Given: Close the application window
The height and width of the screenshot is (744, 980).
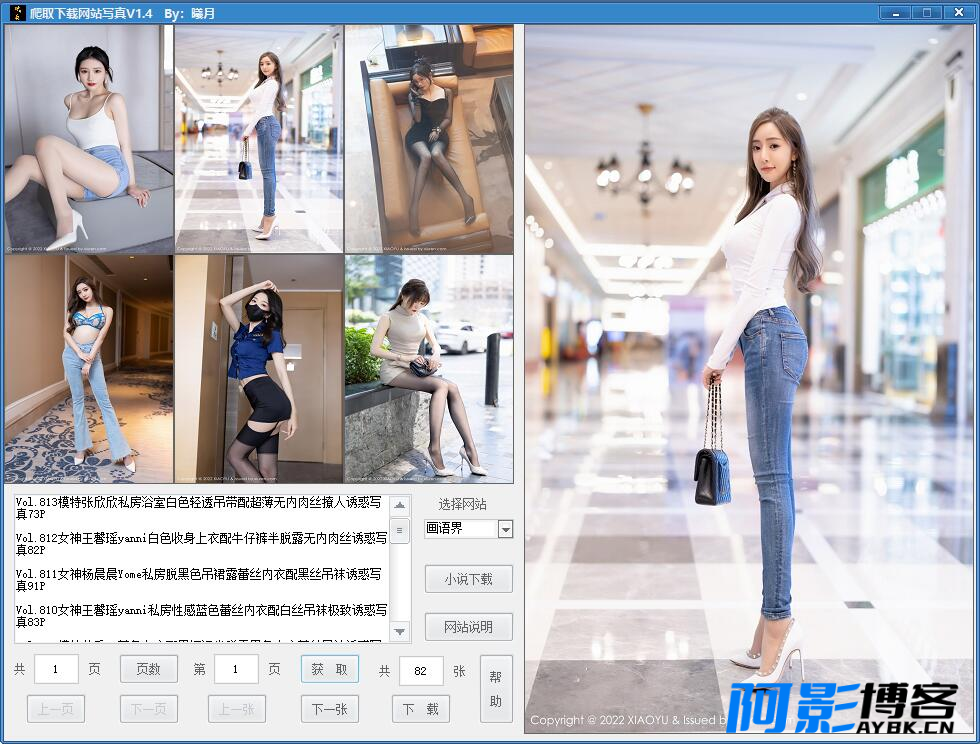Looking at the screenshot, I should click(x=959, y=13).
